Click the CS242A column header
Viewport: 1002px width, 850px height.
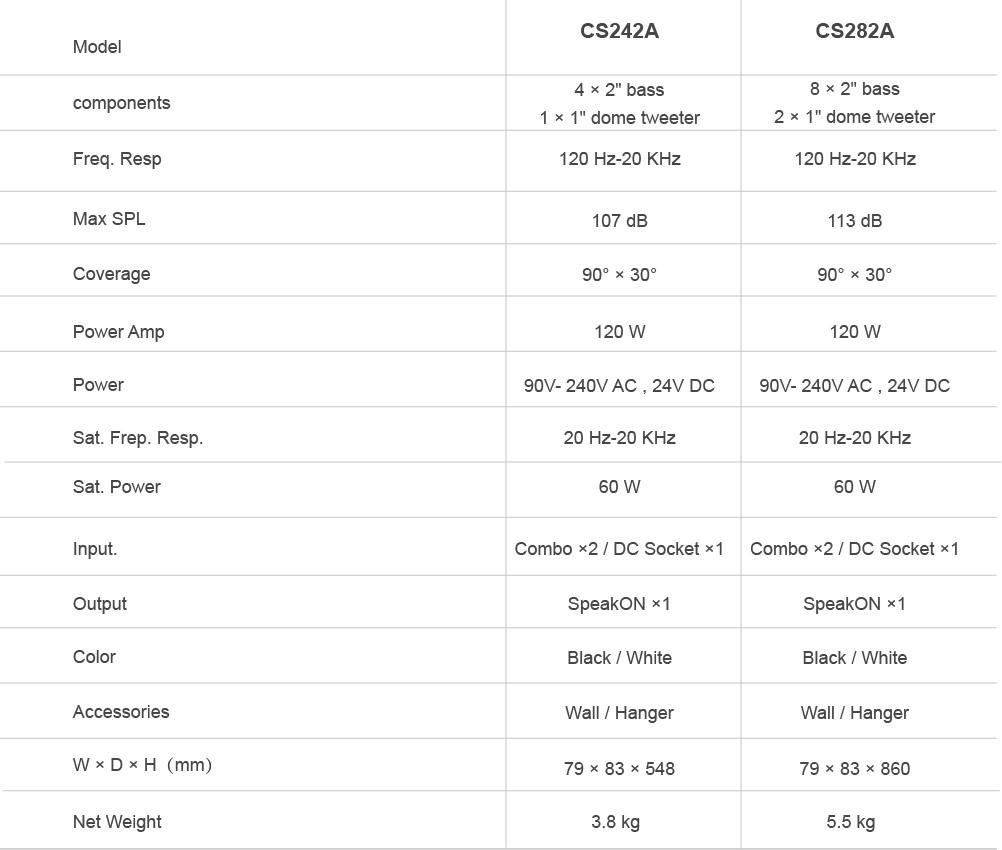coord(619,31)
